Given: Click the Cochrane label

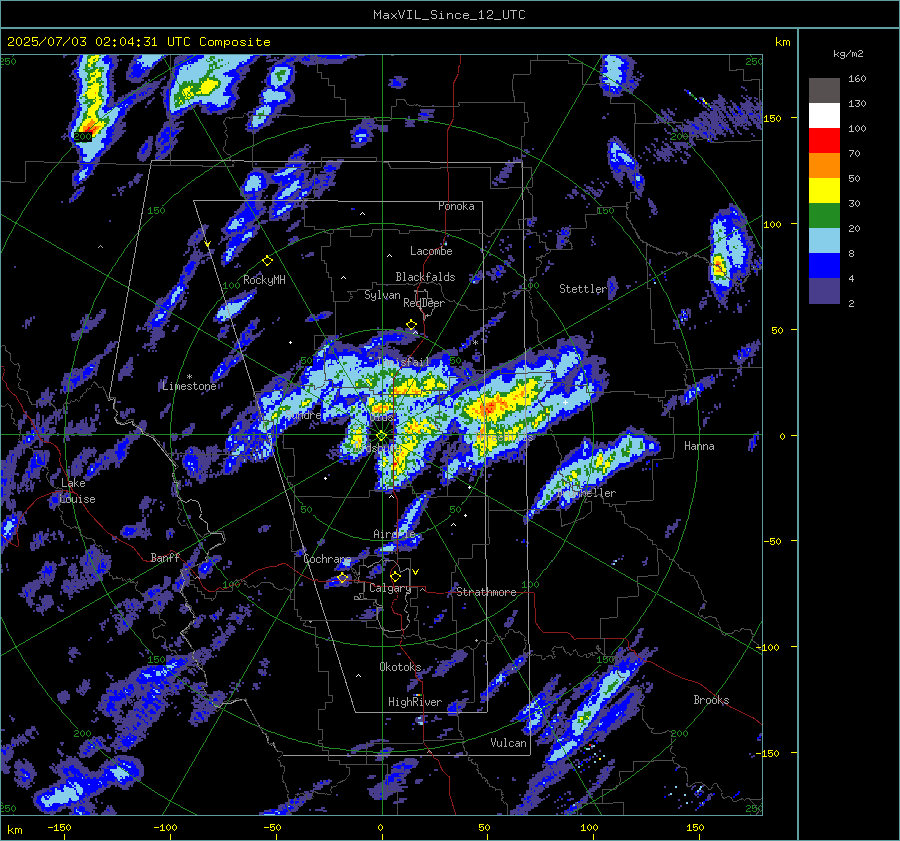Looking at the screenshot, I should (x=327, y=559).
